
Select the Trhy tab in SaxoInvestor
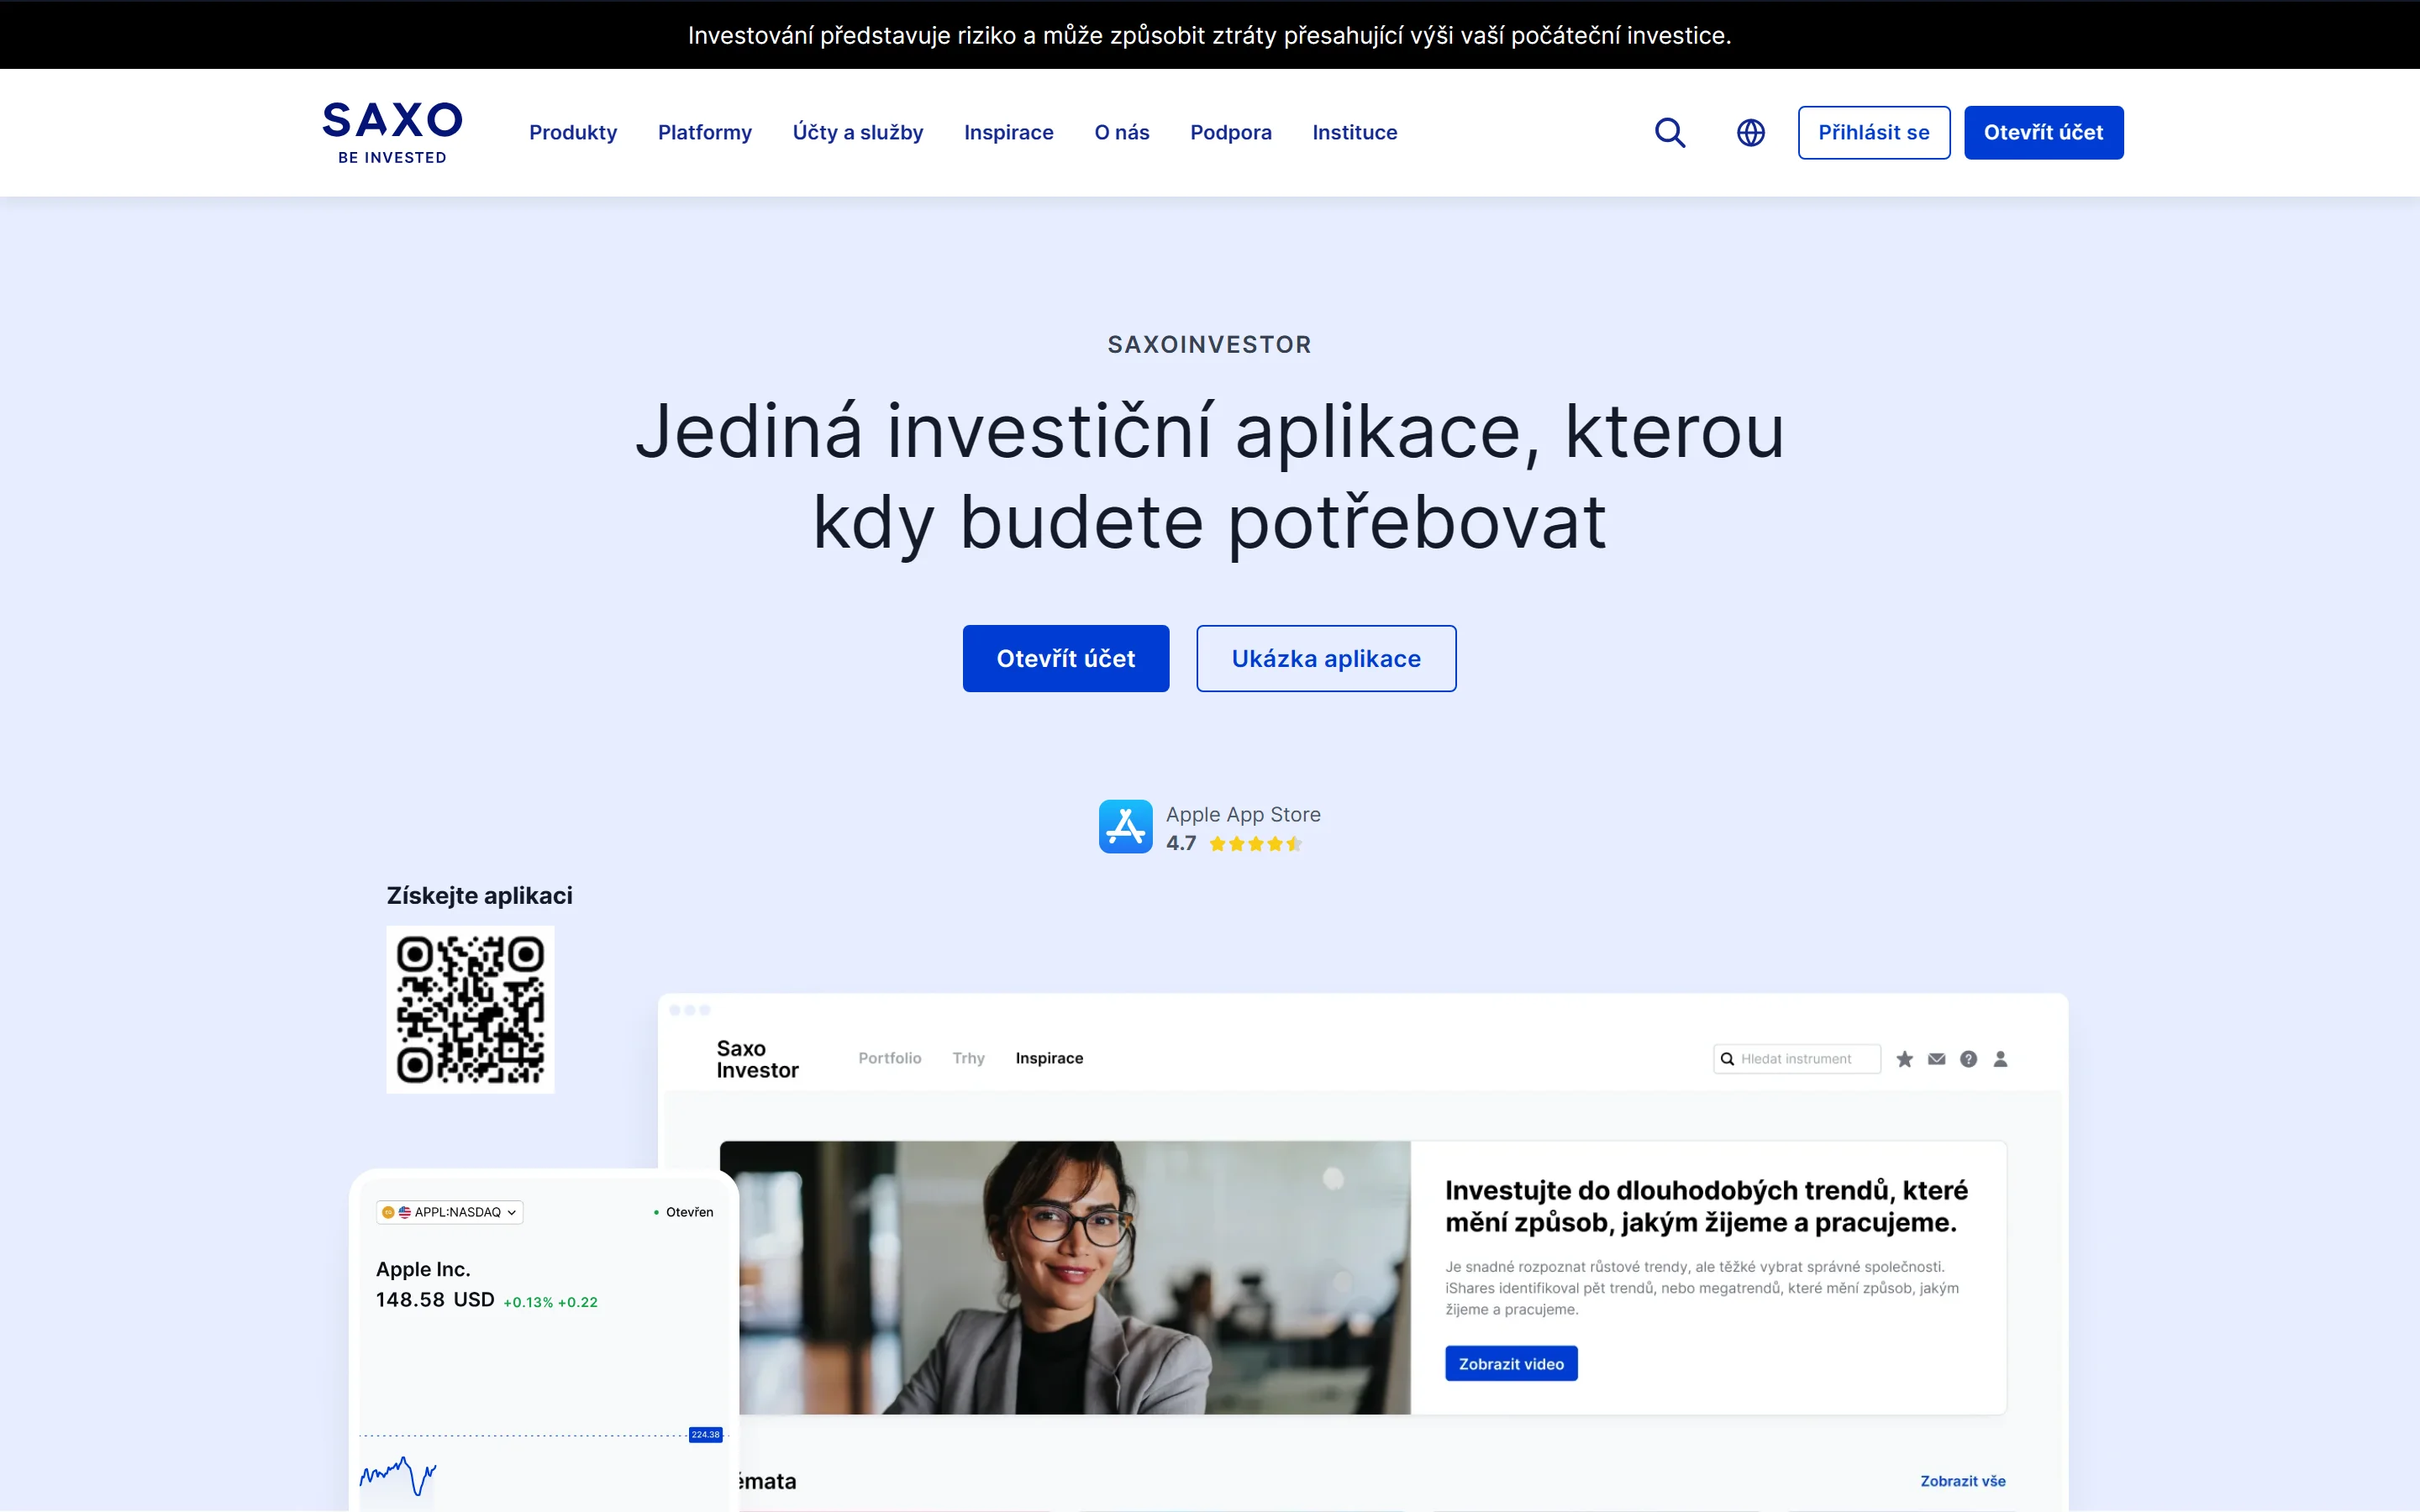coord(967,1058)
